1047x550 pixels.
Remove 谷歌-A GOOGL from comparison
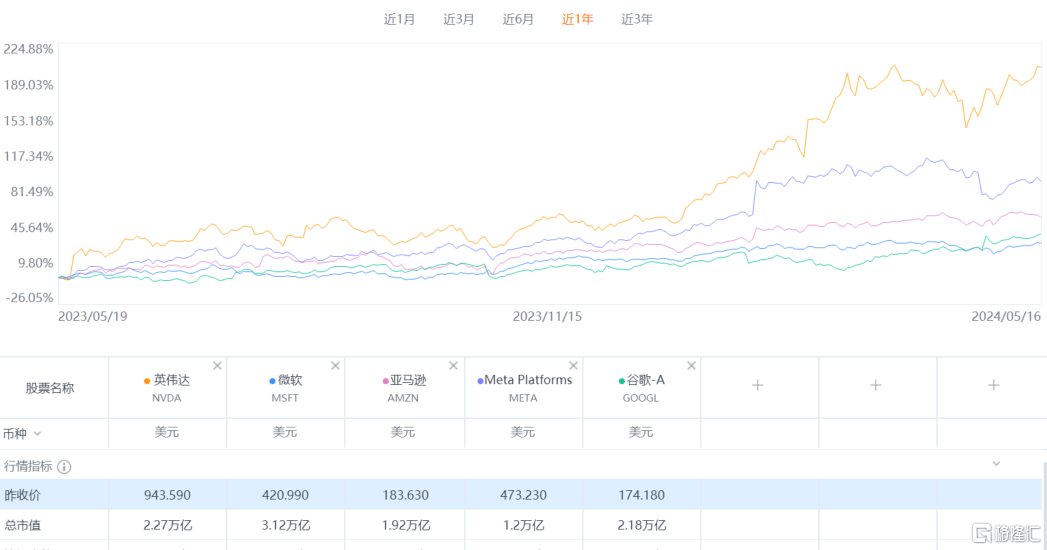click(x=691, y=366)
